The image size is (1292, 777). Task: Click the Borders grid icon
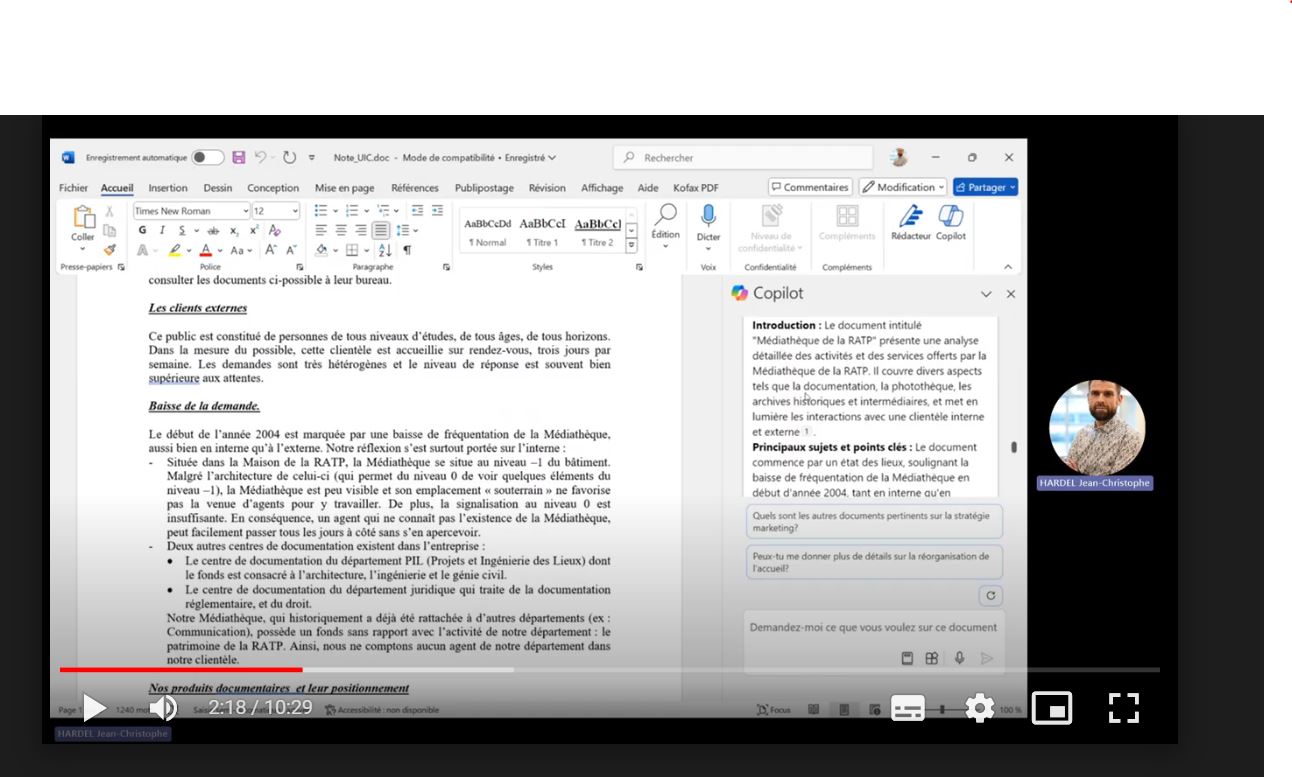click(x=352, y=250)
